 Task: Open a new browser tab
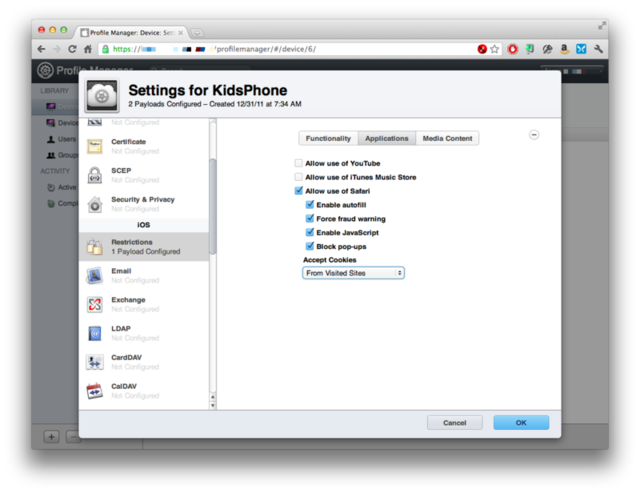(x=197, y=33)
